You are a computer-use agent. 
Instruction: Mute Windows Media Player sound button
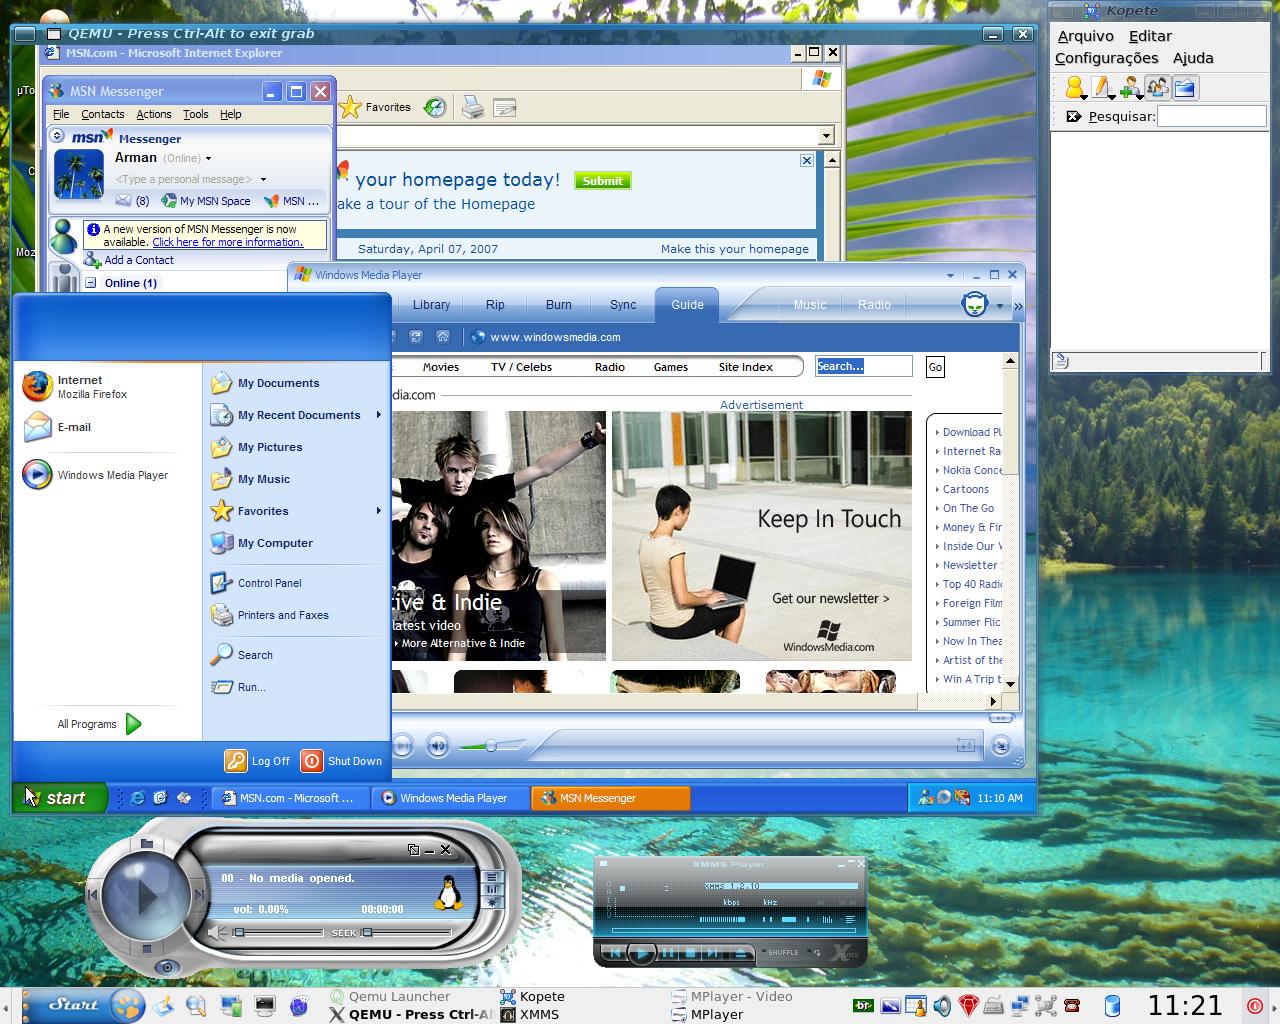pyautogui.click(x=437, y=745)
